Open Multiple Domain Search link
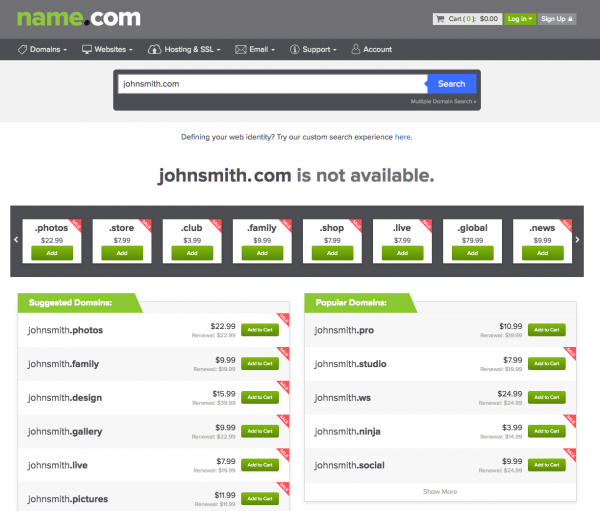 coord(443,101)
